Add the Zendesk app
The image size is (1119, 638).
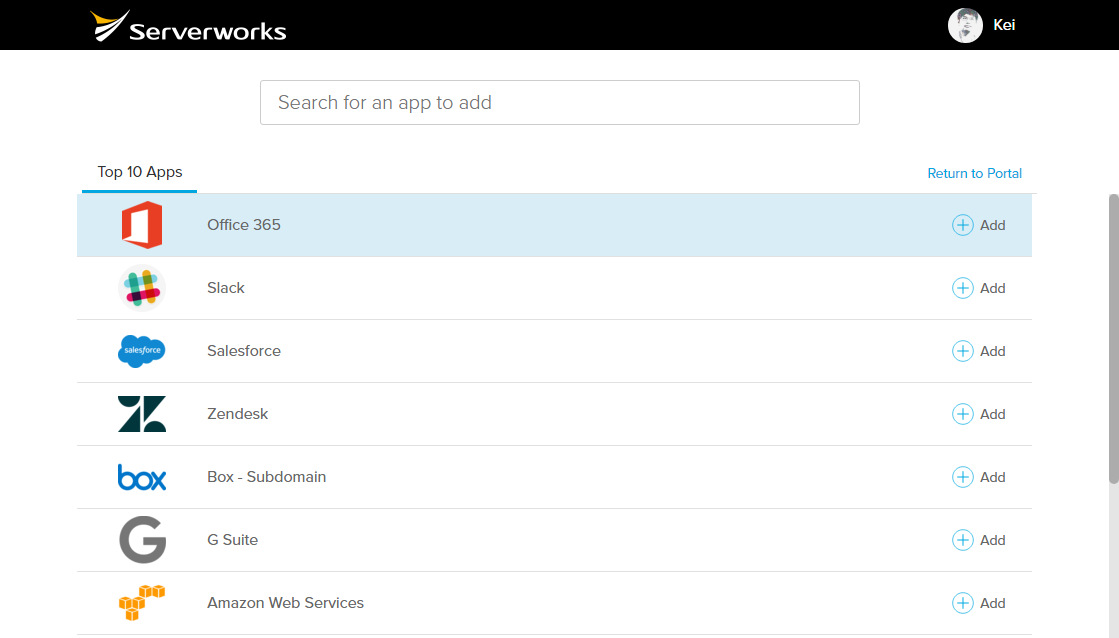pyautogui.click(x=978, y=414)
